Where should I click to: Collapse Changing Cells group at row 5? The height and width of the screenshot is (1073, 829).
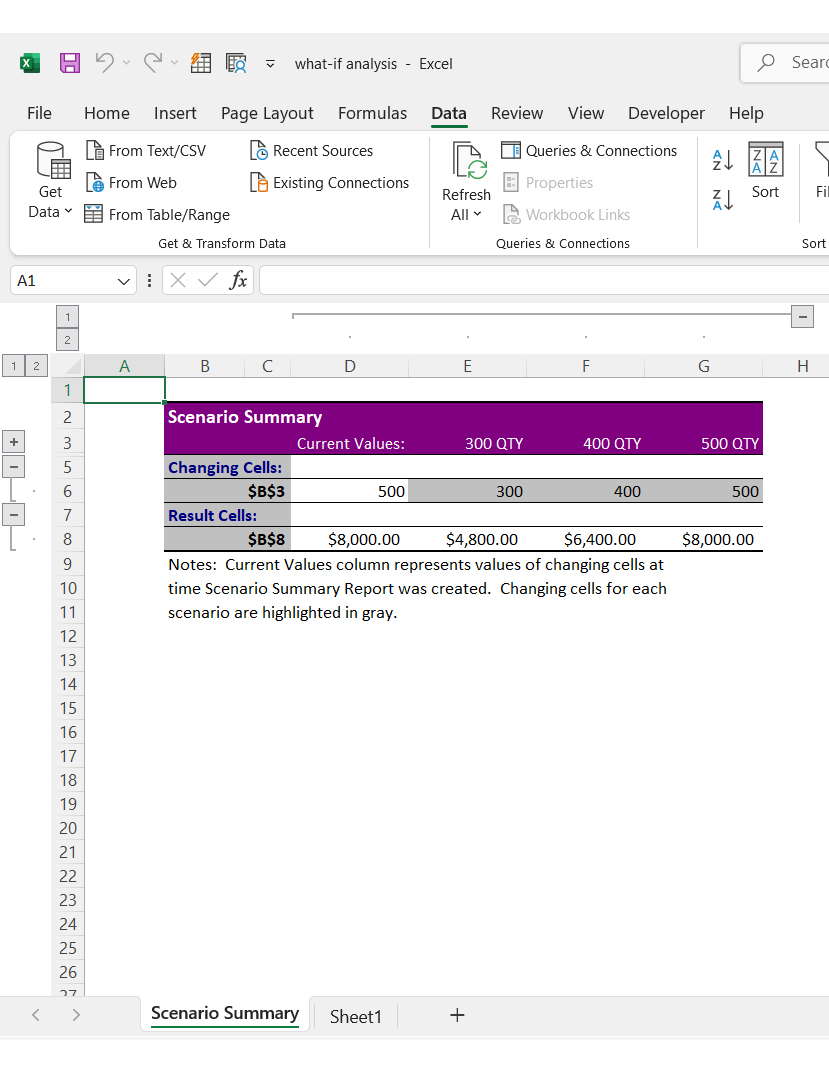tap(14, 467)
